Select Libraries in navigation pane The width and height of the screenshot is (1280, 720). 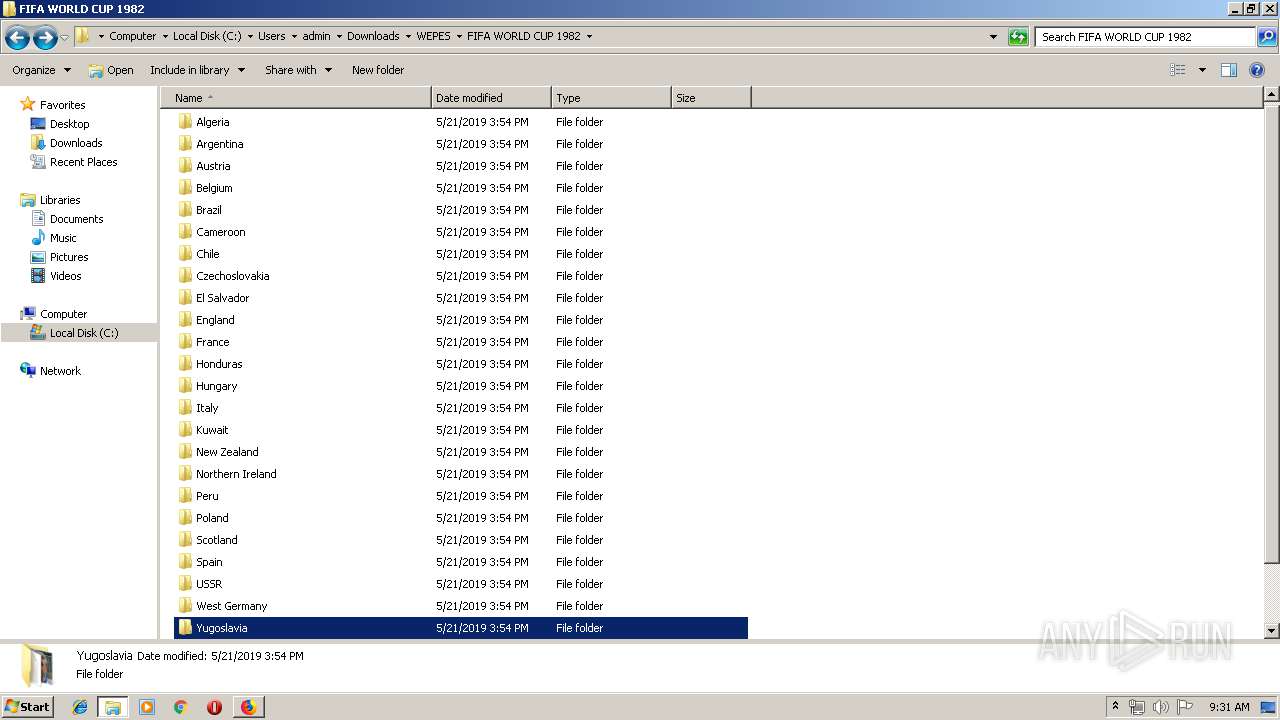(x=60, y=200)
